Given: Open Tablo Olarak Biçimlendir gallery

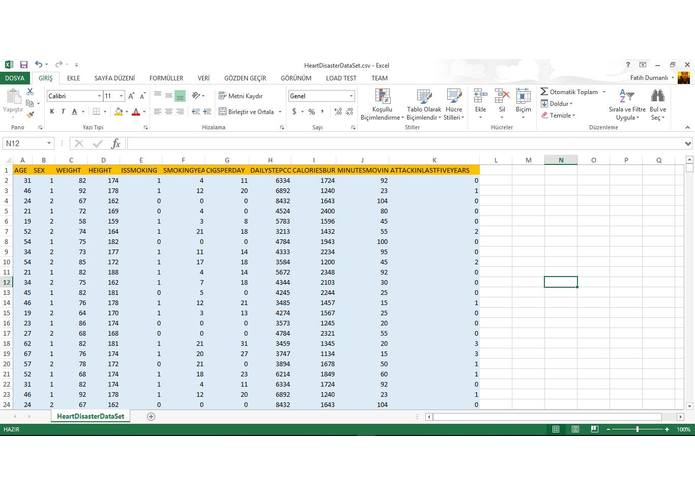Looking at the screenshot, I should click(x=424, y=105).
